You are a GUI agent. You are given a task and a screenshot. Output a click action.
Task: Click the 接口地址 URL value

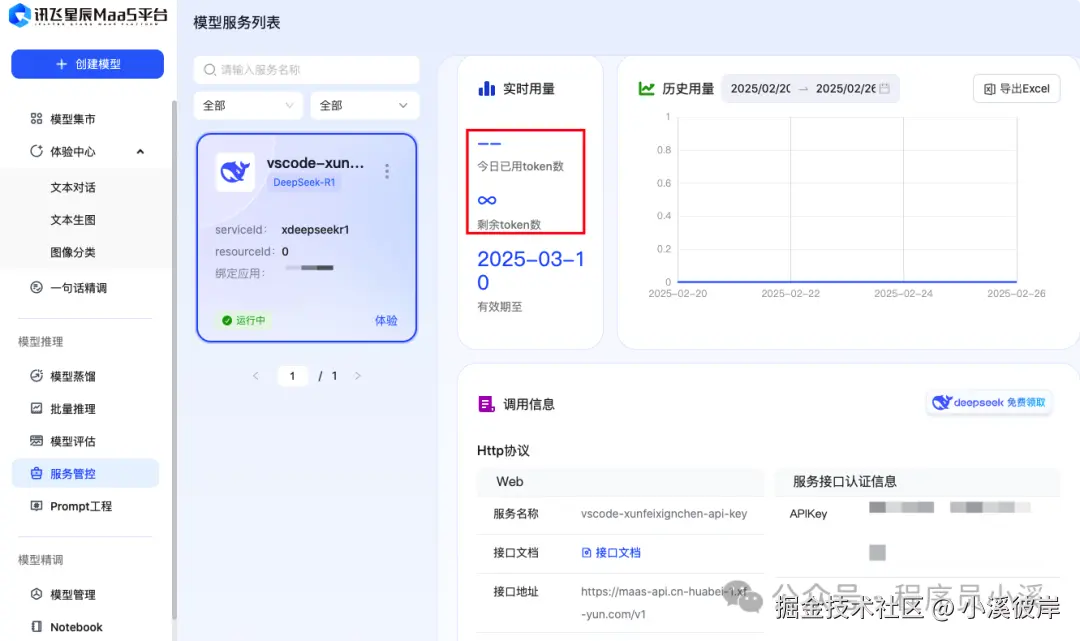pyautogui.click(x=663, y=602)
